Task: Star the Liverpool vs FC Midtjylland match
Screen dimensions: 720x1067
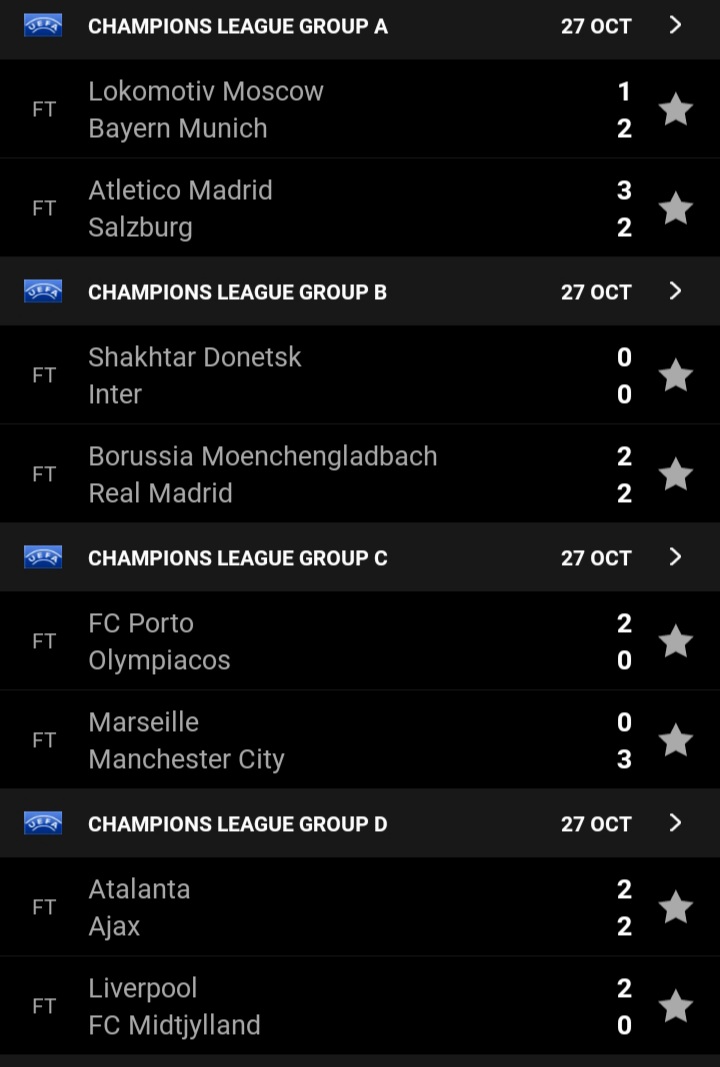Action: pos(675,1006)
